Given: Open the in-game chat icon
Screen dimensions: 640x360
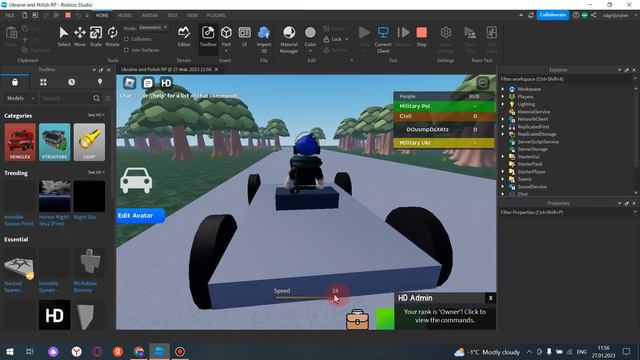Looking at the screenshot, I should click(148, 83).
